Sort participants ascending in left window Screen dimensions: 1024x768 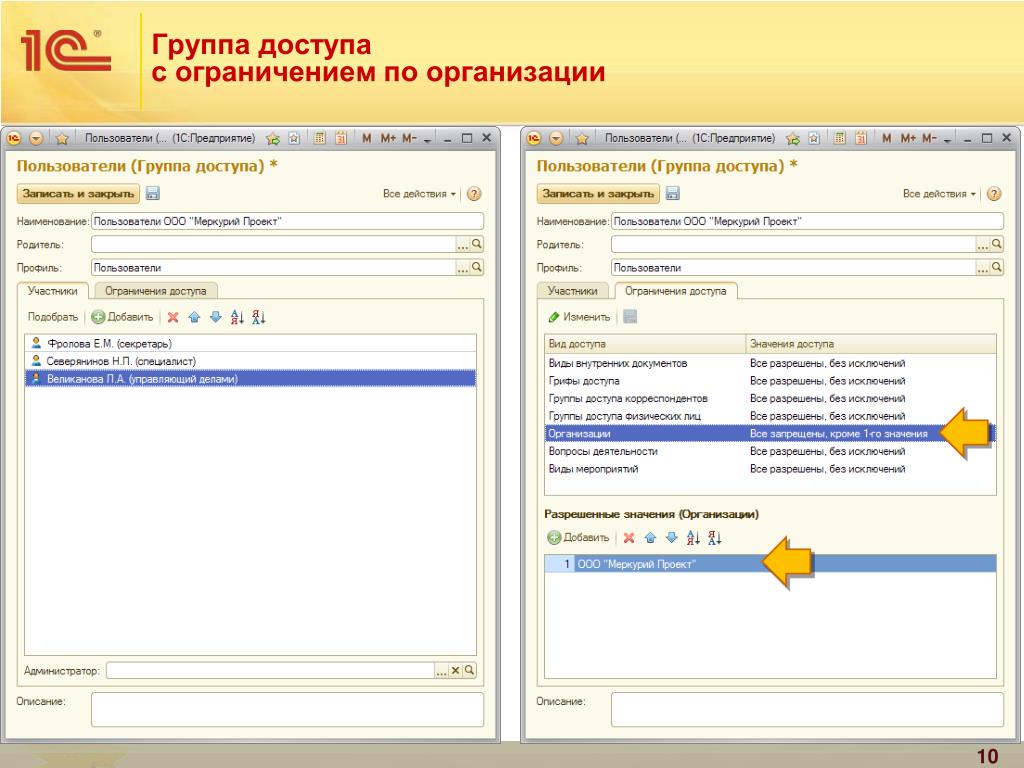(x=237, y=317)
